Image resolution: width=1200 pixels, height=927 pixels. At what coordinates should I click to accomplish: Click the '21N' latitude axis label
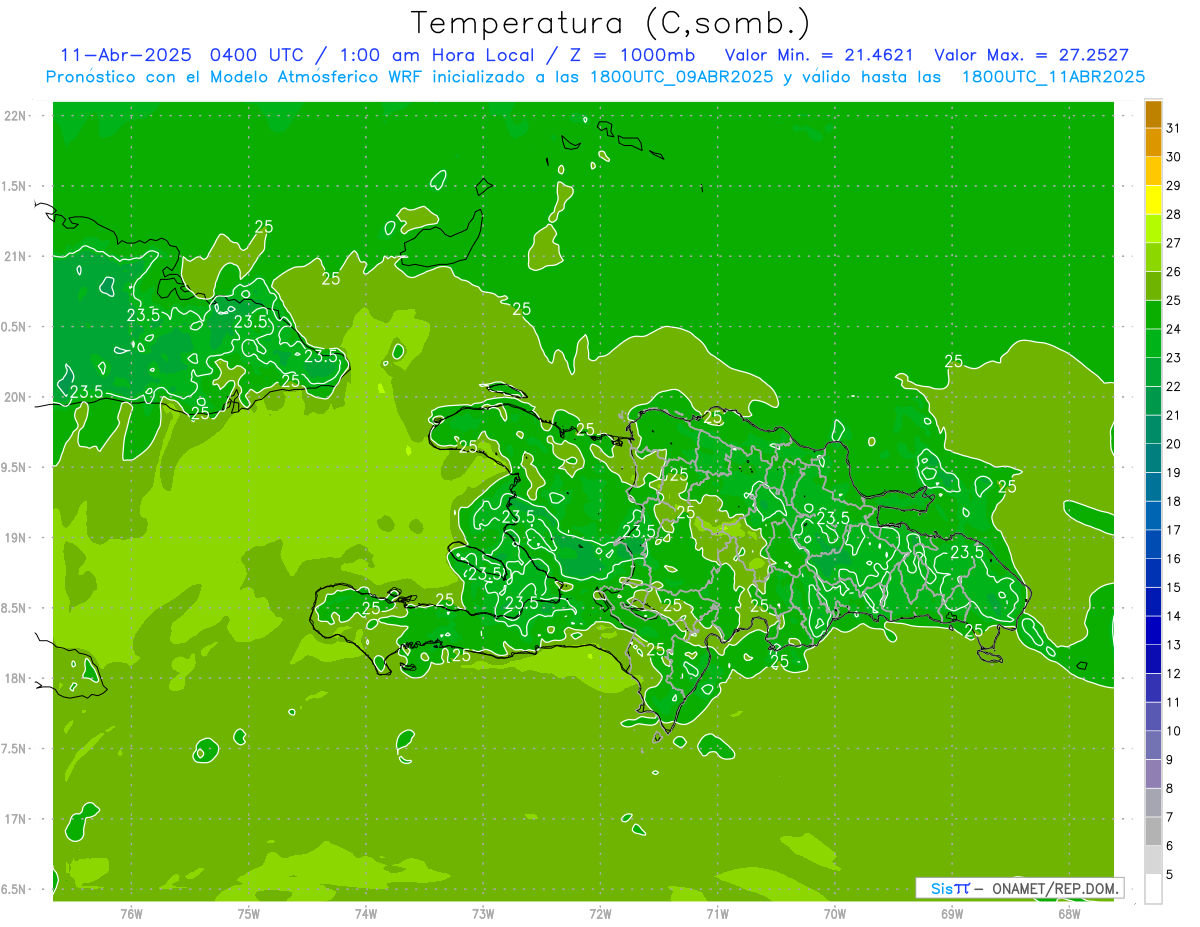pyautogui.click(x=16, y=257)
